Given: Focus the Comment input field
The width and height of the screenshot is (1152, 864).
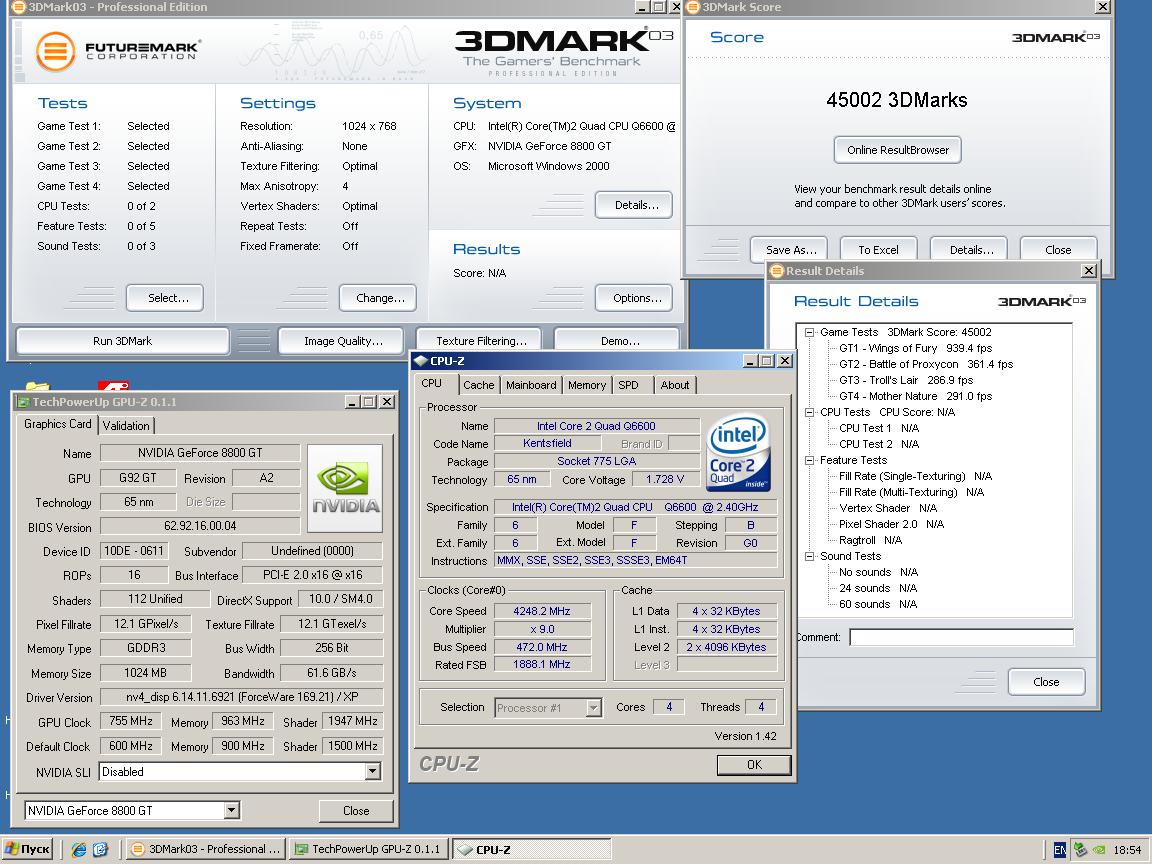Looking at the screenshot, I should coord(961,637).
